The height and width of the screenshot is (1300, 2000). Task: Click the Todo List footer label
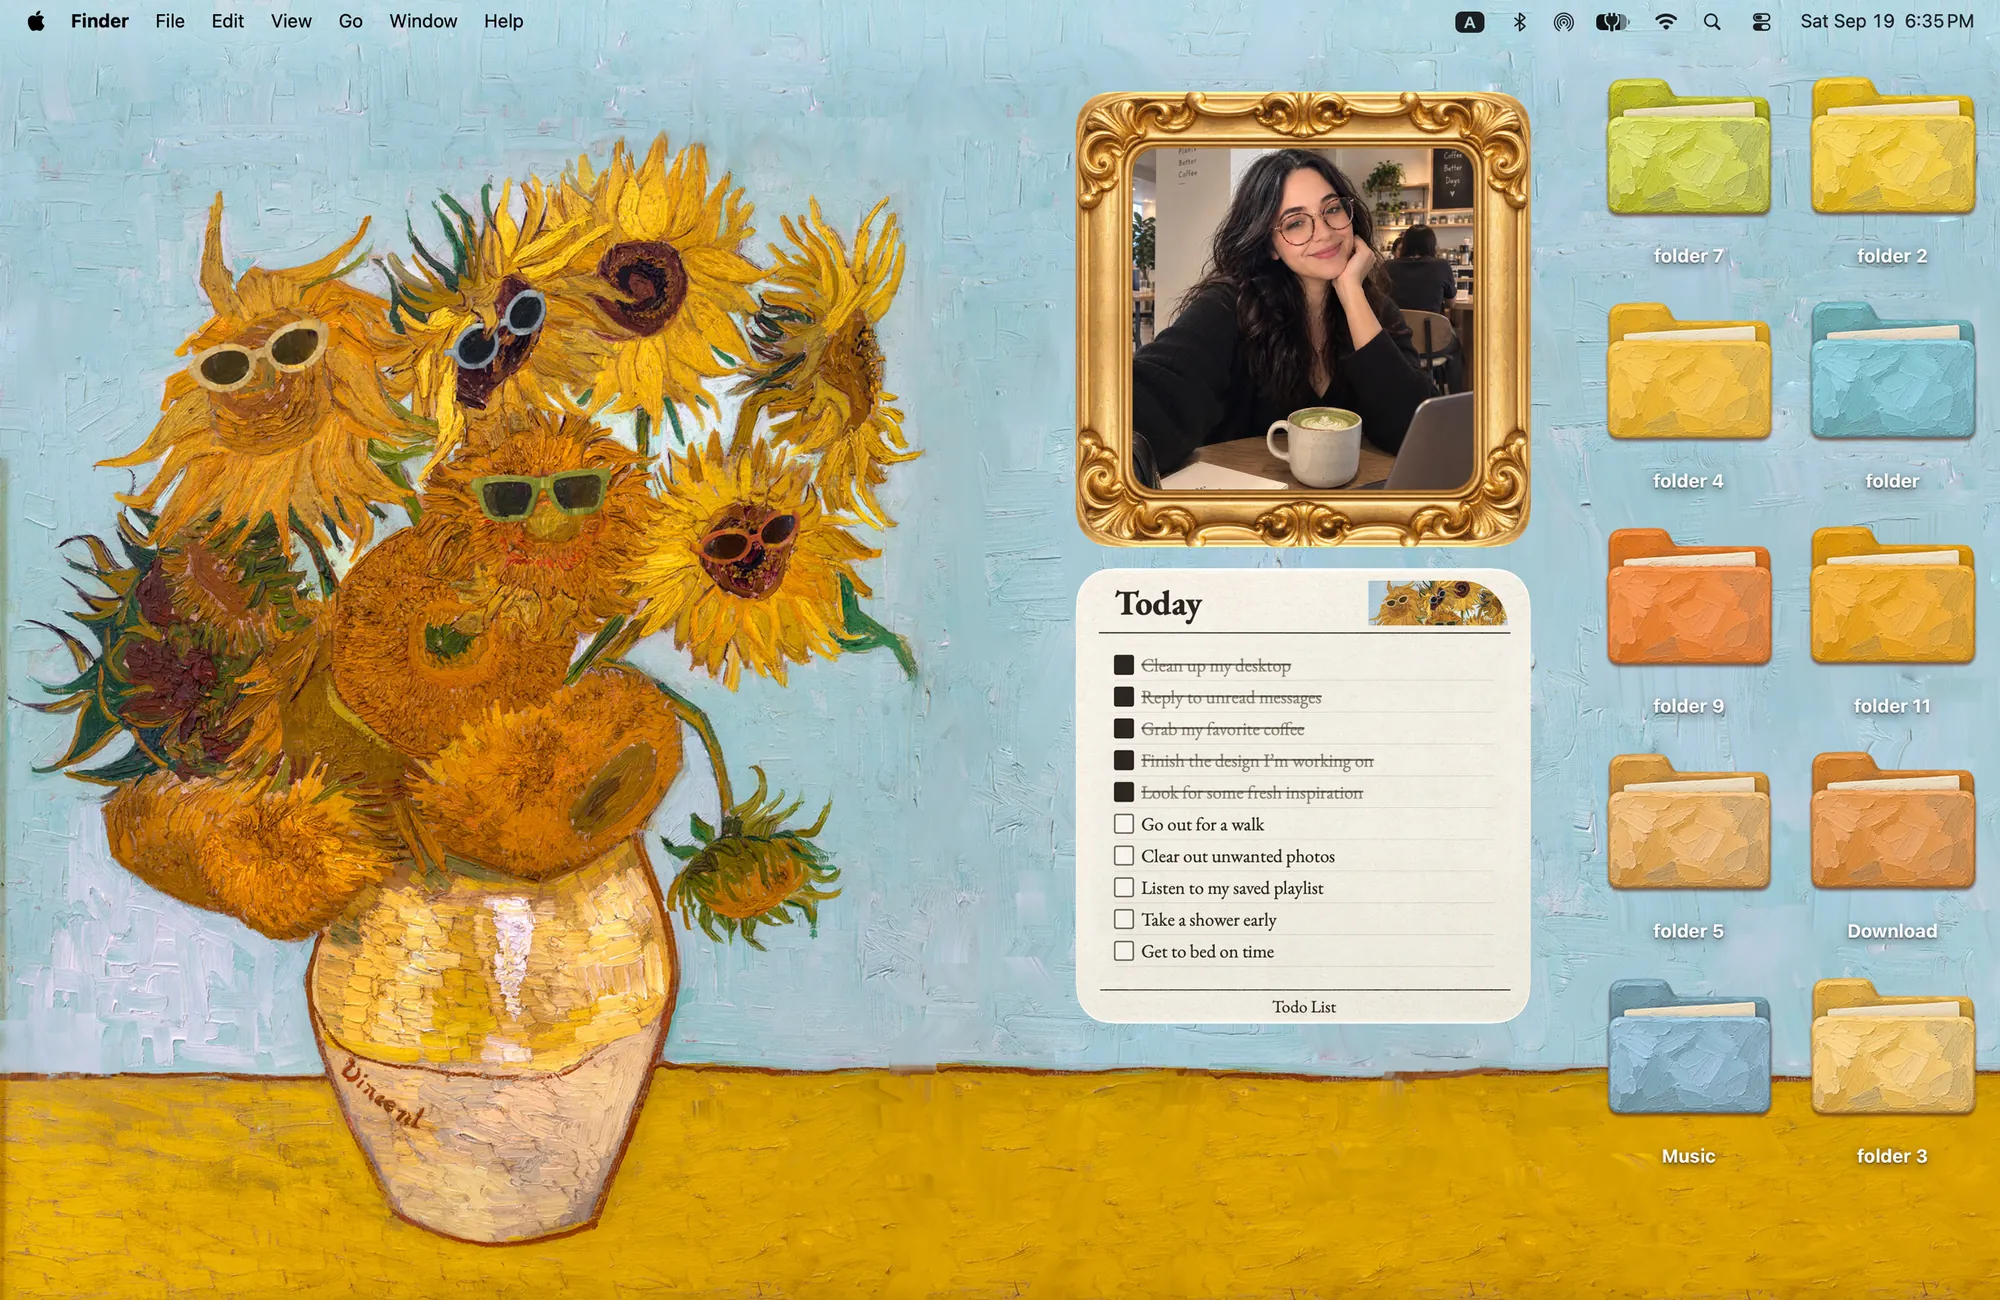pos(1304,1007)
